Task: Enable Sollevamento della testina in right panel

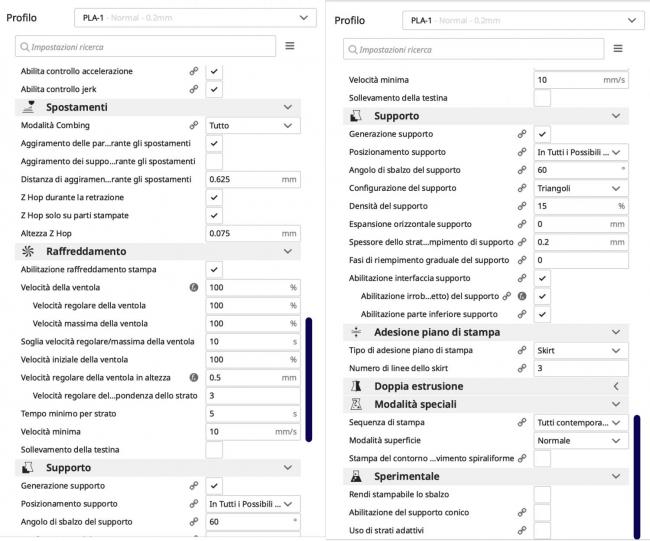Action: tap(542, 97)
